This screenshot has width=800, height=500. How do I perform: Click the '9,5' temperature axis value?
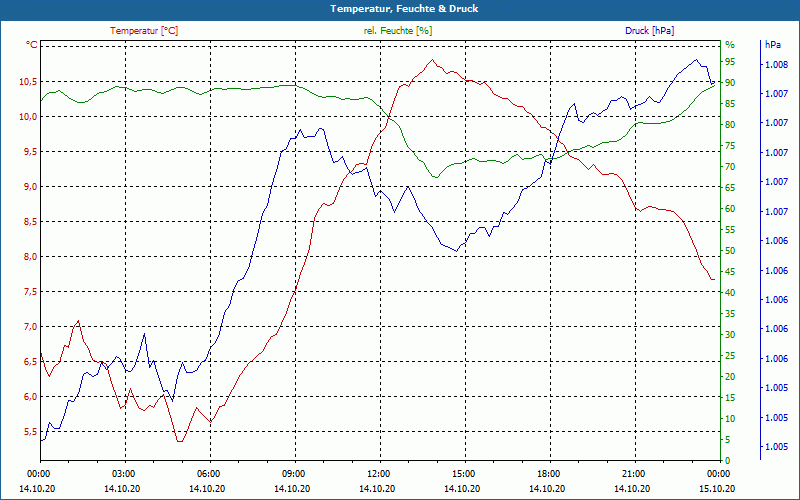click(x=31, y=152)
